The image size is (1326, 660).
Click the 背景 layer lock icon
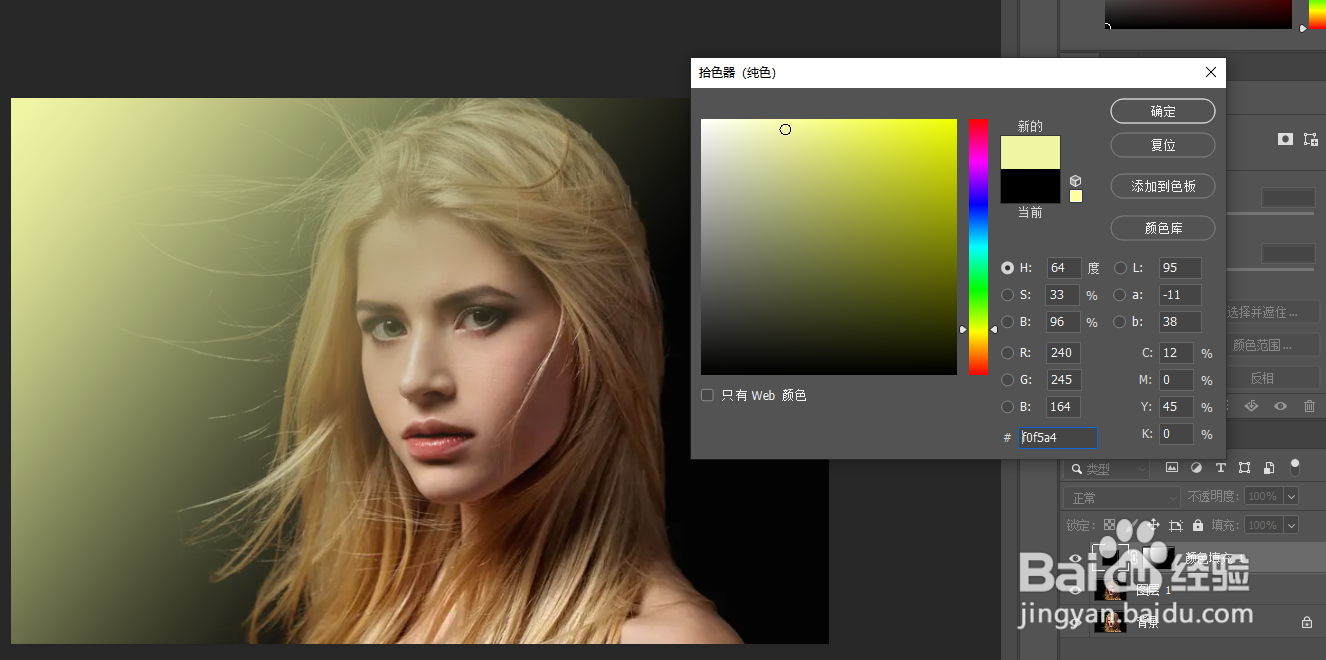point(1306,622)
